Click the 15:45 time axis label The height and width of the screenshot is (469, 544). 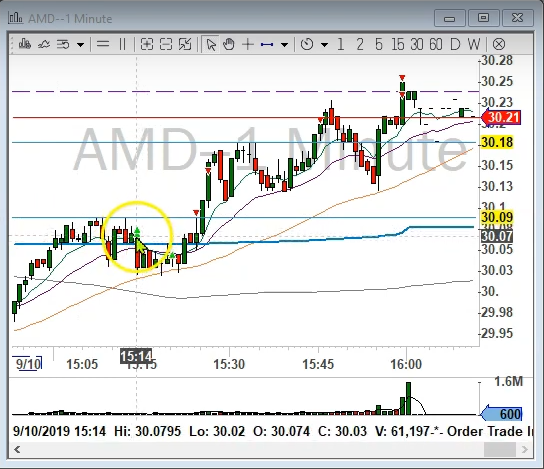pos(318,364)
